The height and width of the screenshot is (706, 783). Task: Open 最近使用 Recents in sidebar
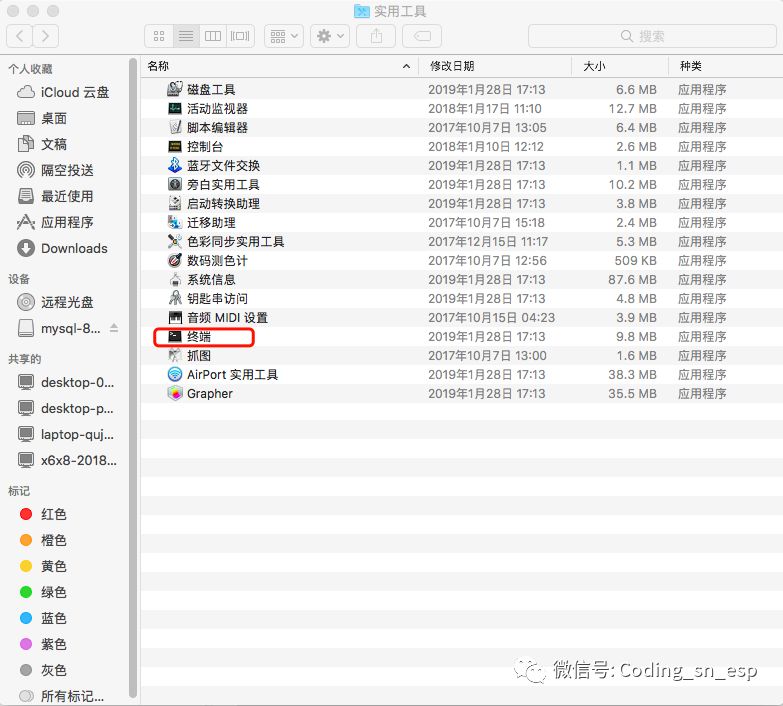coord(55,196)
